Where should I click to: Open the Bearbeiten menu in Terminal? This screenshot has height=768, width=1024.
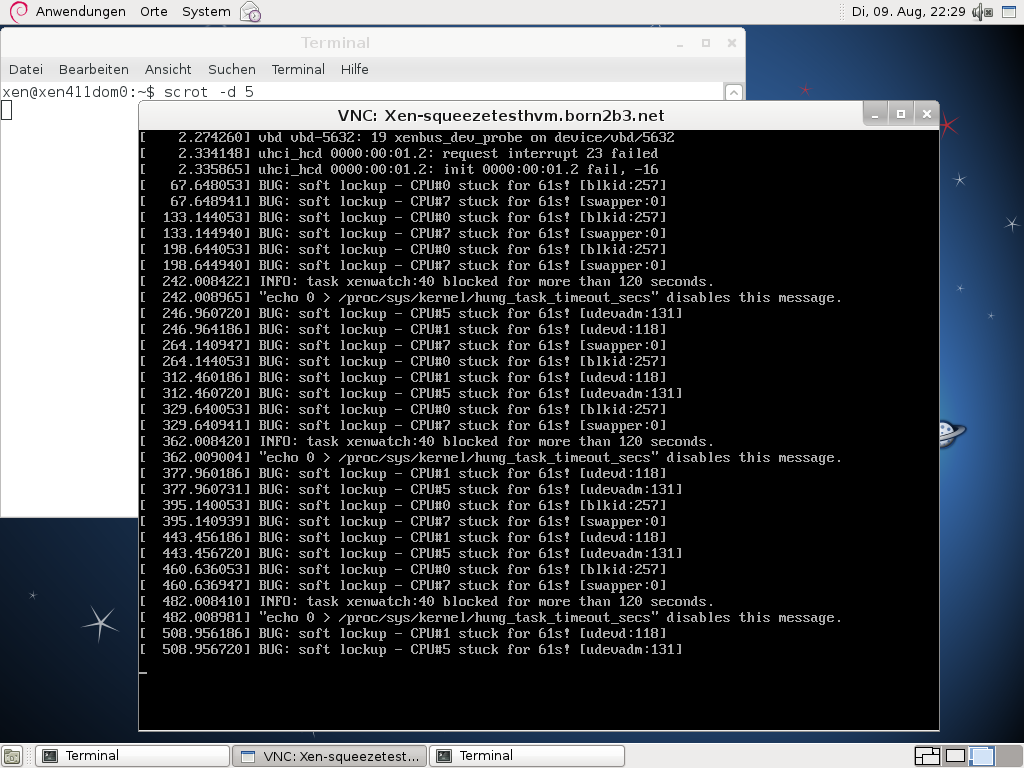click(x=94, y=69)
